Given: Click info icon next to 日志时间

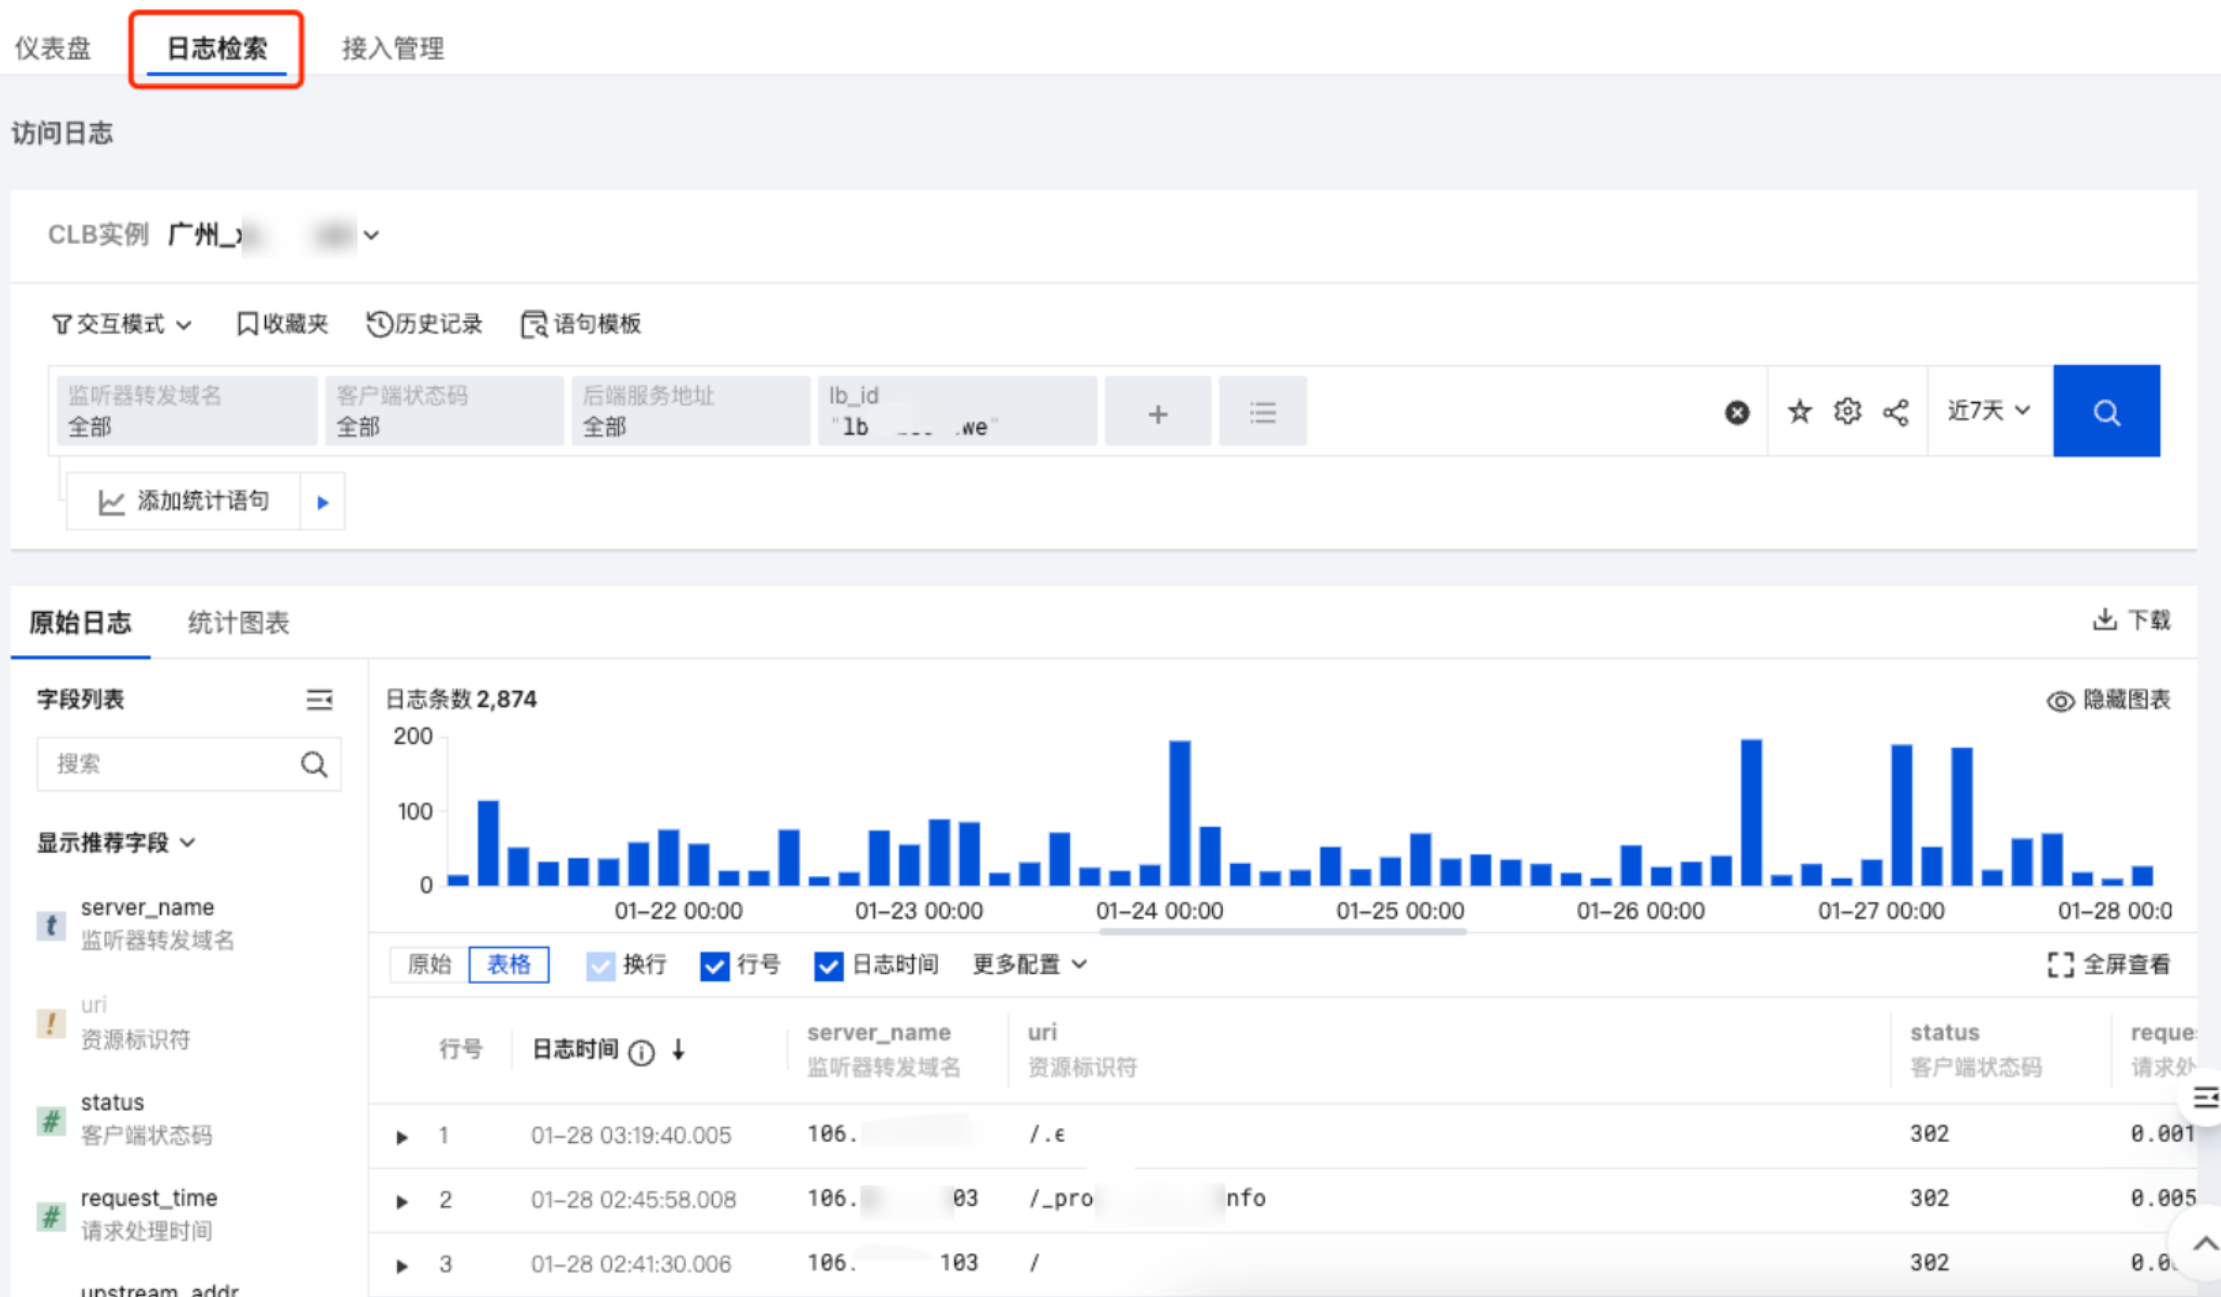Looking at the screenshot, I should [641, 1052].
